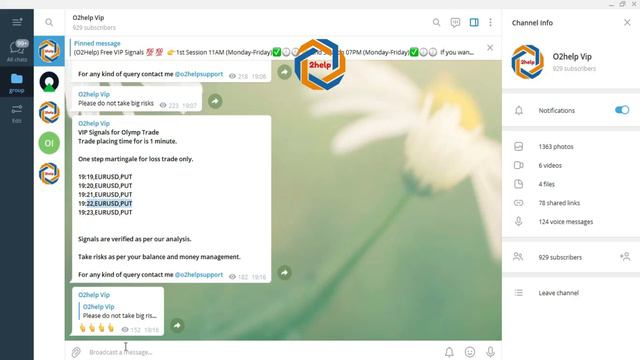Viewport: 640px width, 360px height.
Task: Click the chat list search icon
Action: click(49, 22)
